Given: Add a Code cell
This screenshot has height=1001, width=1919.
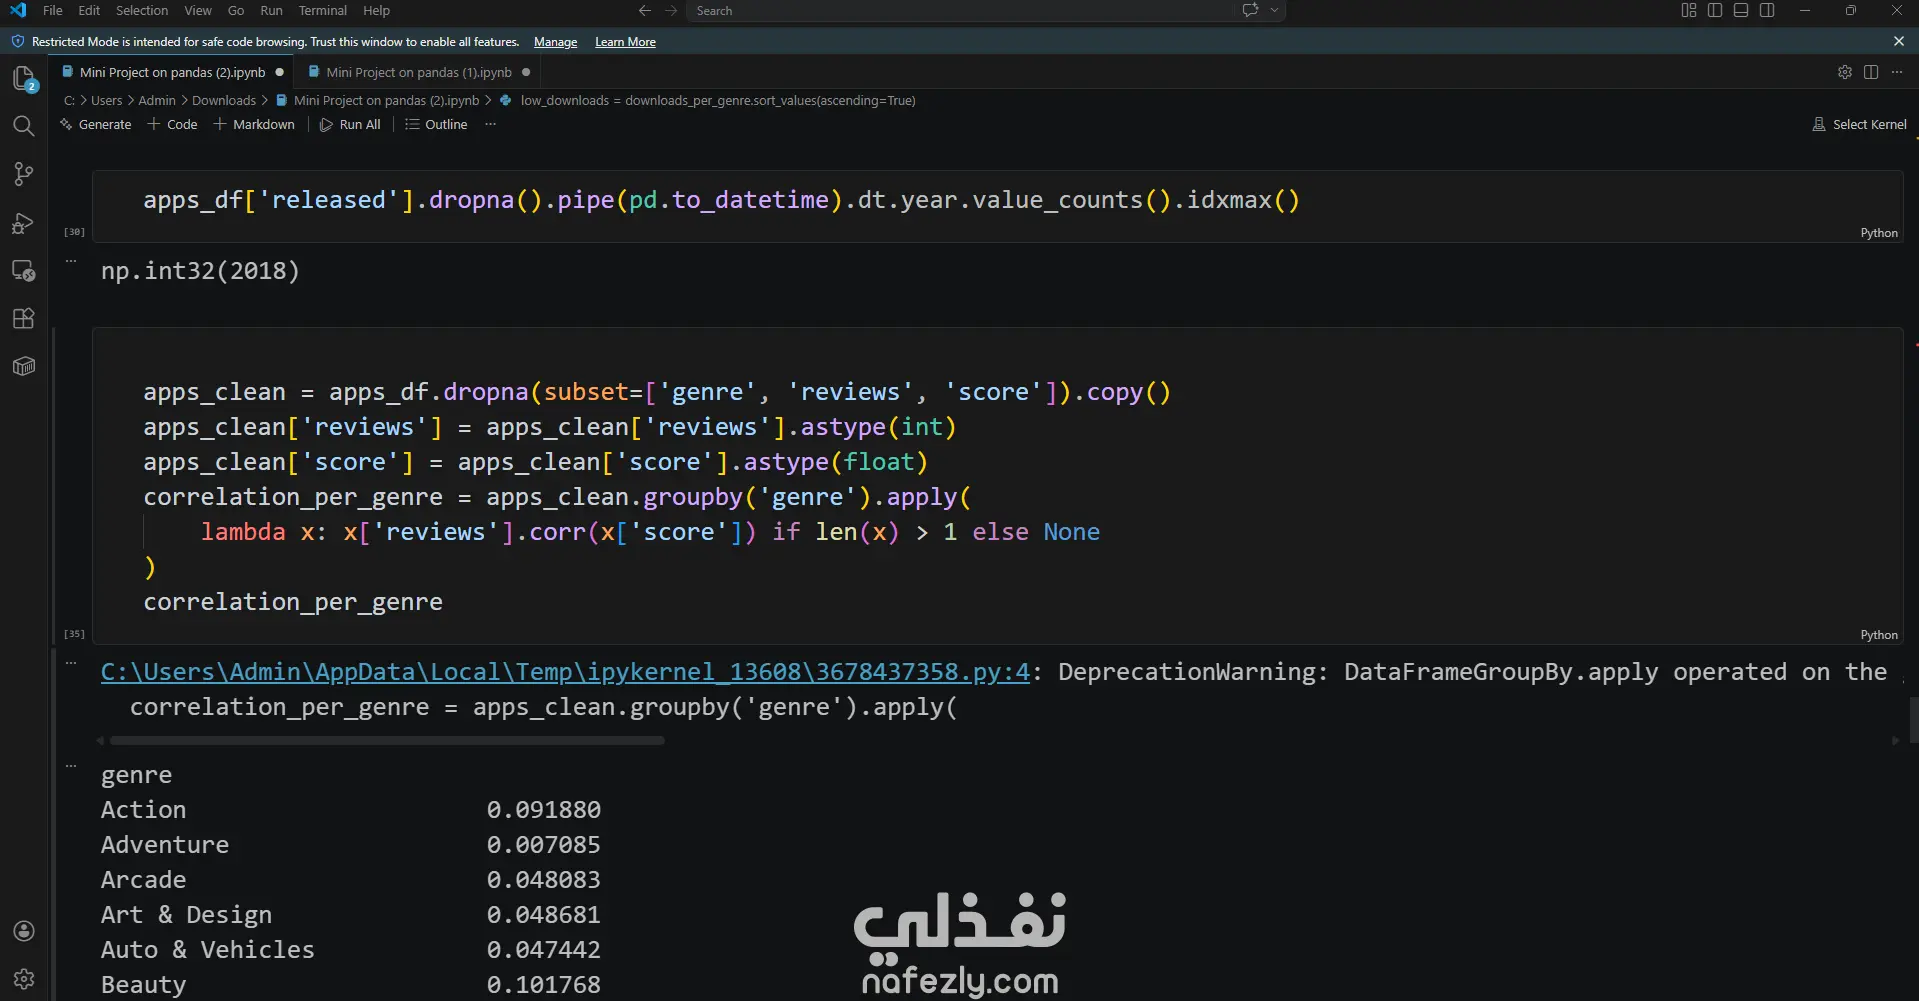Looking at the screenshot, I should click(172, 124).
